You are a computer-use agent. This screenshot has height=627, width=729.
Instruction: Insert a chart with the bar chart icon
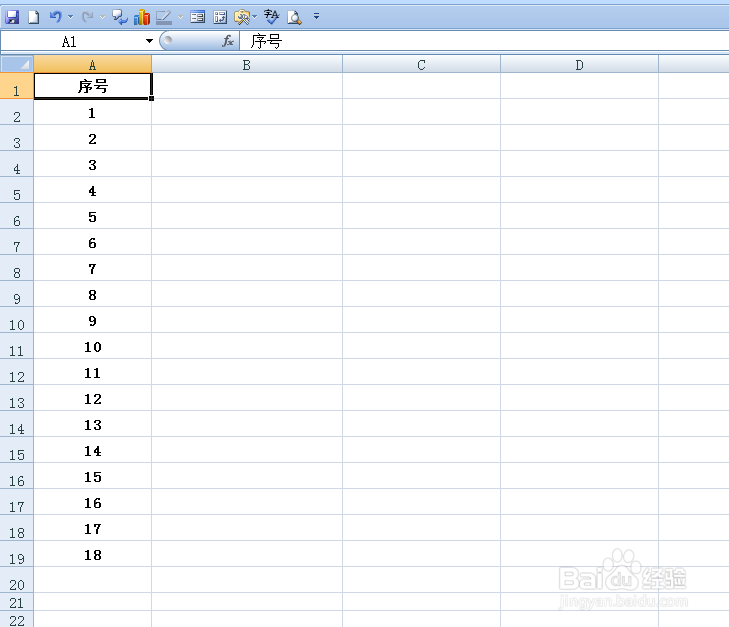click(142, 17)
